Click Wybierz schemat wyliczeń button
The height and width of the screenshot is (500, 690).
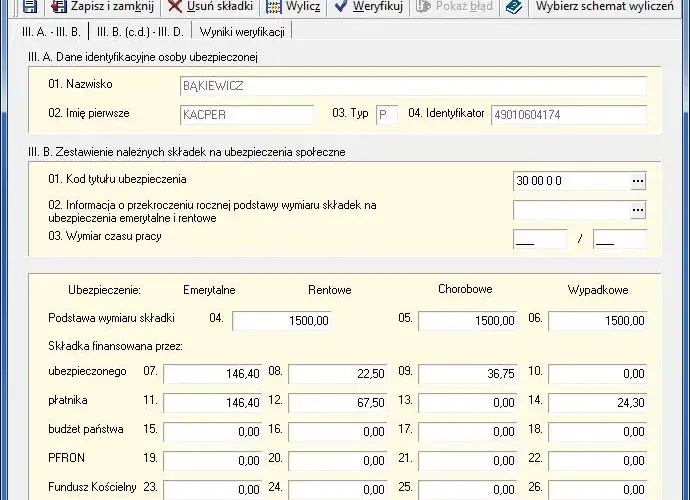coord(605,6)
